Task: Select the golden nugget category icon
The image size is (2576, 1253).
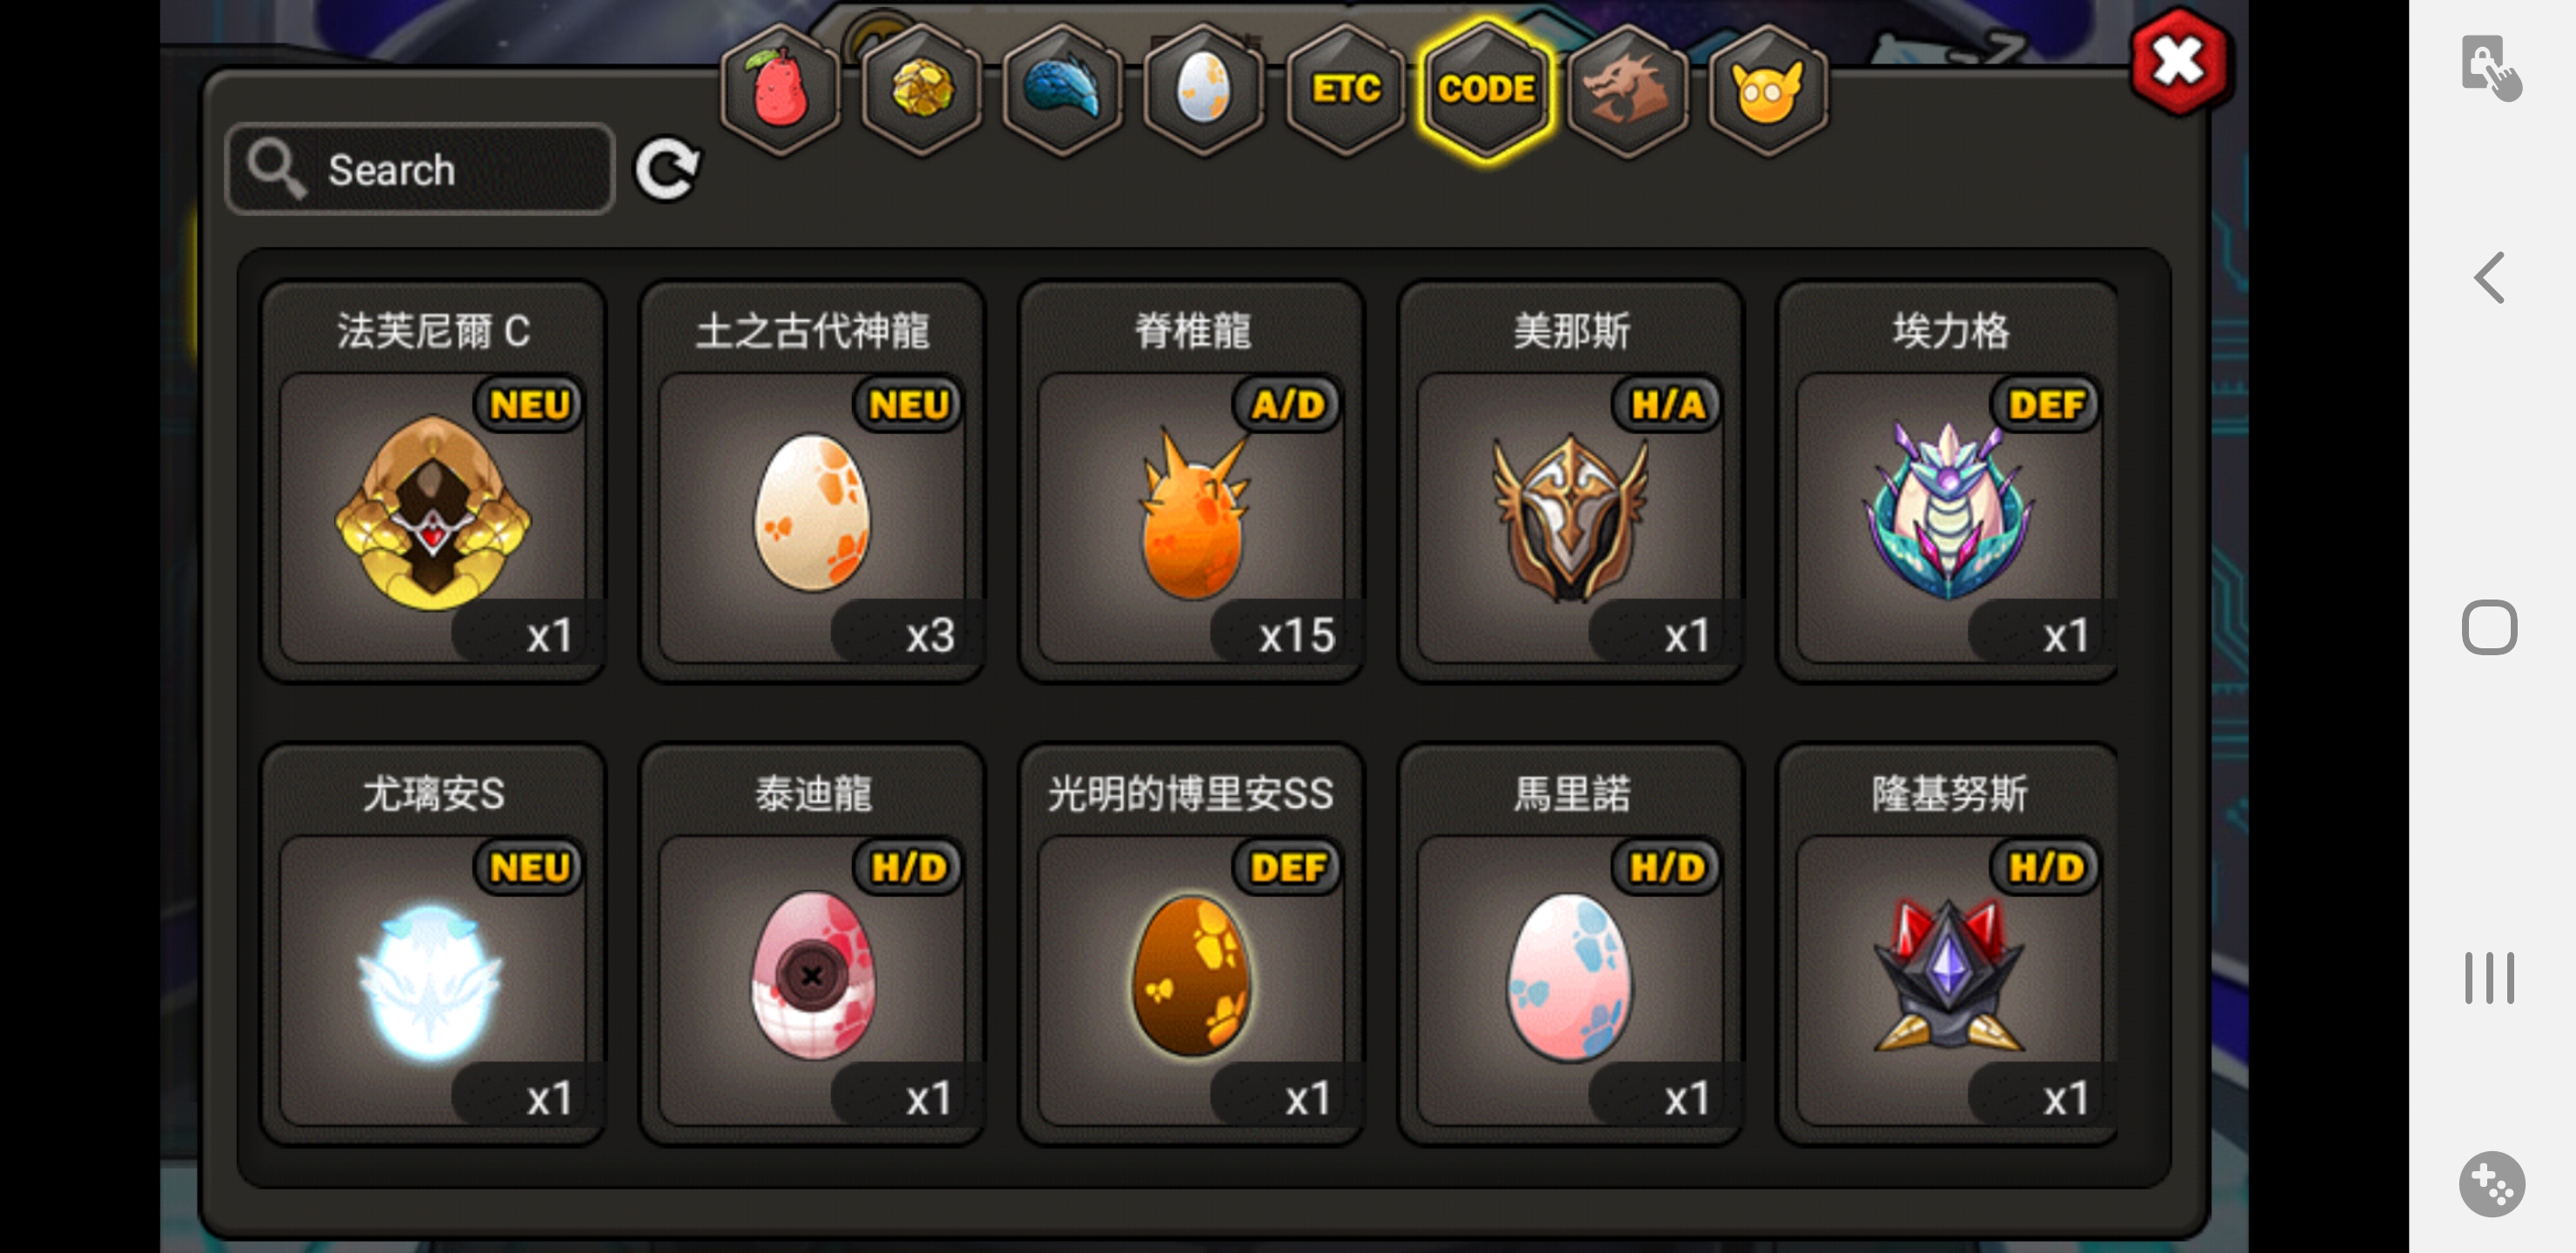Action: tap(921, 89)
